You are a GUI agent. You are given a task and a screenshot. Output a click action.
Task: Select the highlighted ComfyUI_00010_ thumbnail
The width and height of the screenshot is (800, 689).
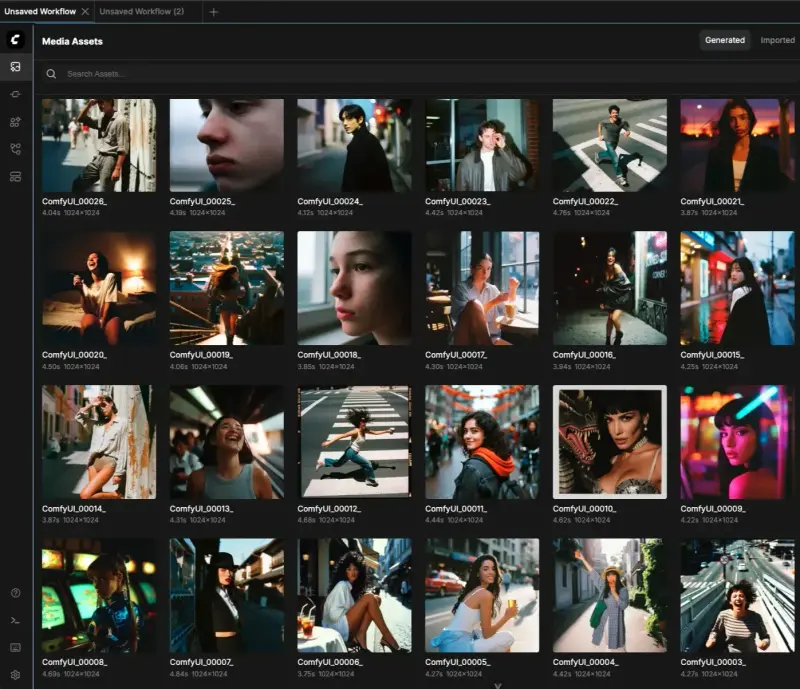click(610, 441)
